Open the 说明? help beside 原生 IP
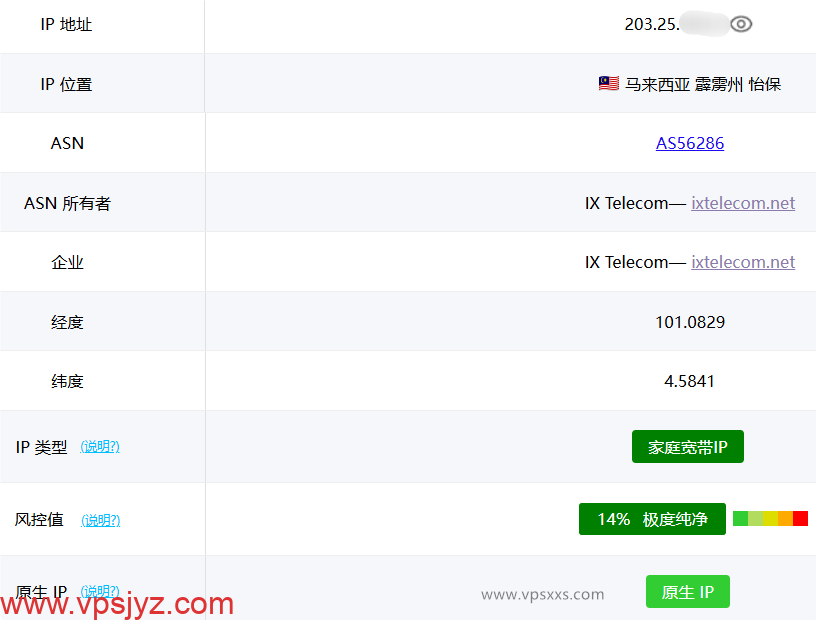Screen dimensions: 816x620 [100, 592]
